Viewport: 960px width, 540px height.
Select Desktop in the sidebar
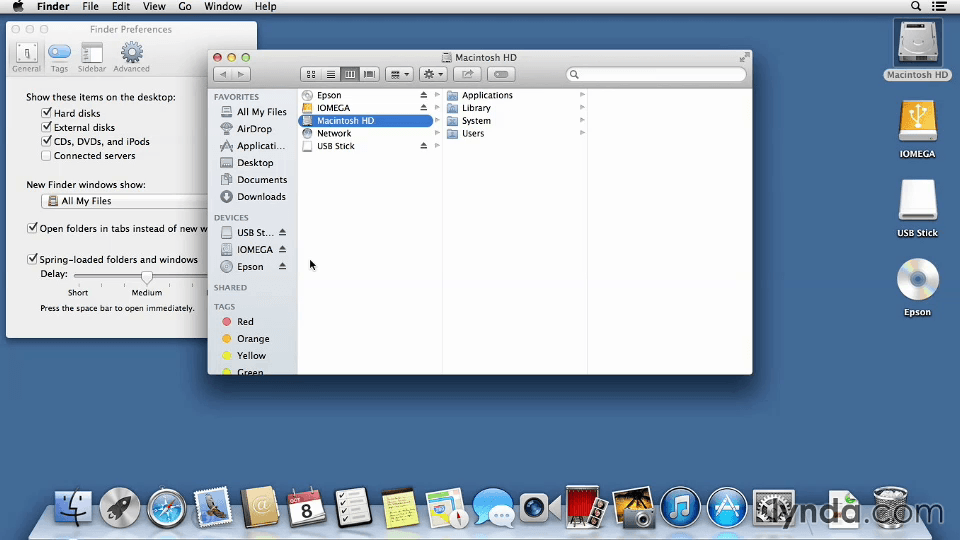247,163
